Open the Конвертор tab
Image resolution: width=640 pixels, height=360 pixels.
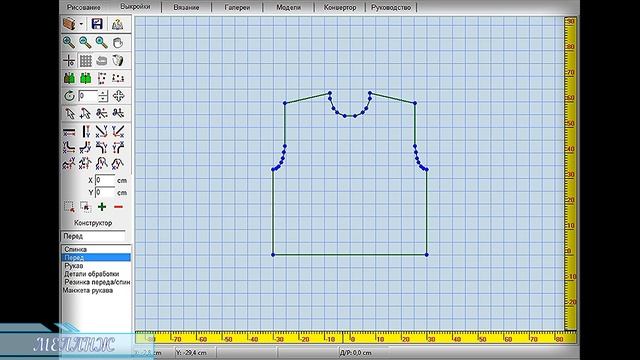point(340,7)
